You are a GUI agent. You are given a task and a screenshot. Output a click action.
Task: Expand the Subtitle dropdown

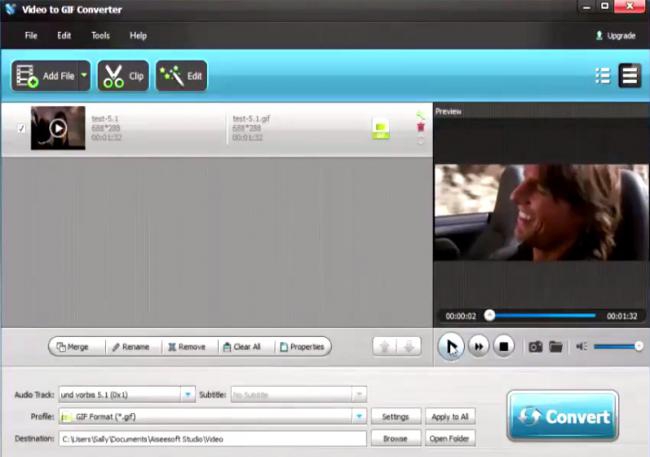pos(359,394)
